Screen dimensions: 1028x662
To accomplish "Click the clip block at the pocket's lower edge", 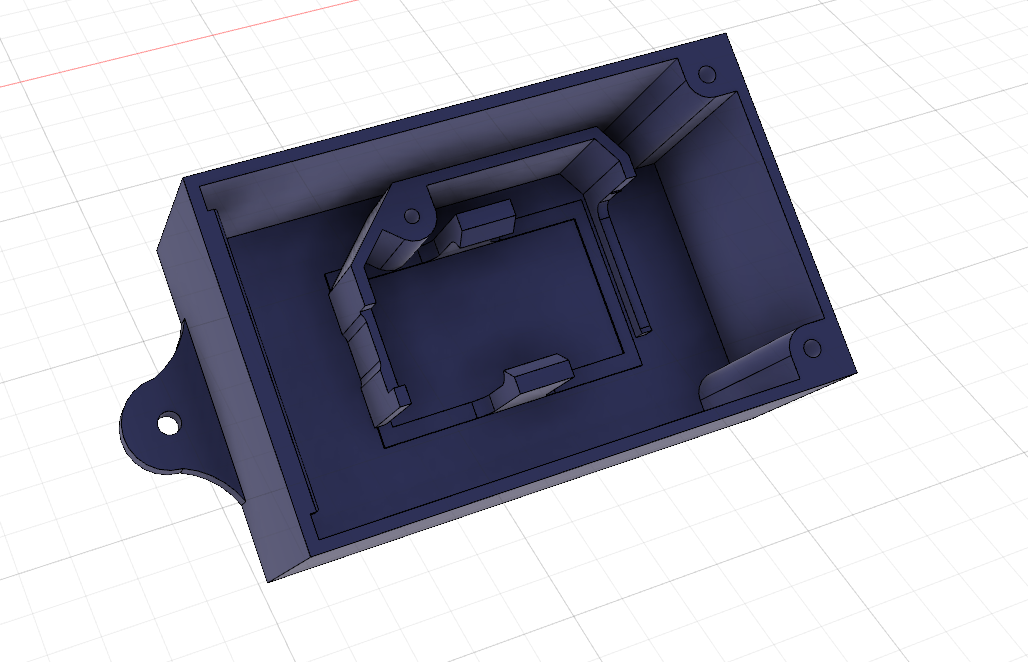I will 534,382.
